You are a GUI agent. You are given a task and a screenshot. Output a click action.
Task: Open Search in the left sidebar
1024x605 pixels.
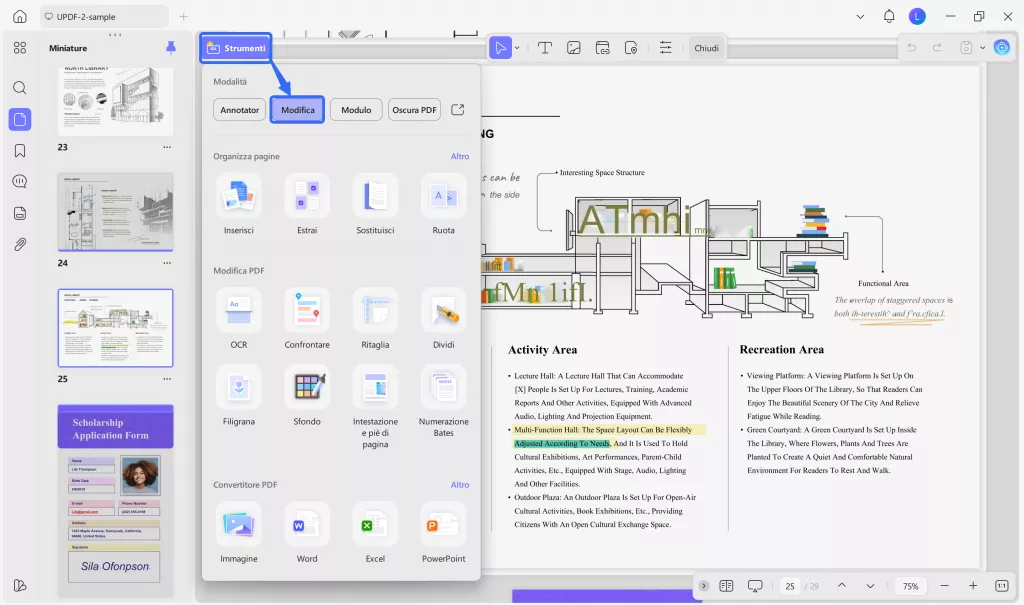coord(20,86)
